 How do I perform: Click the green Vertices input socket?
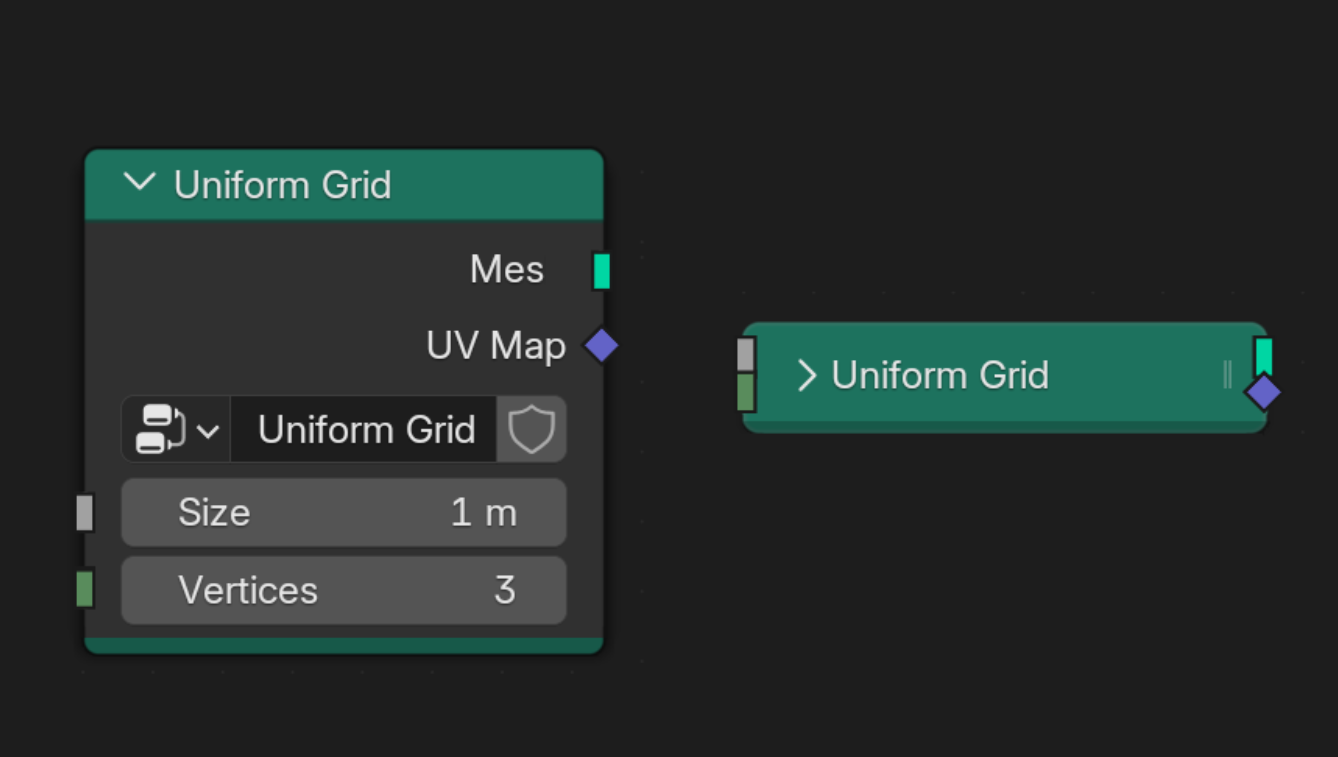[x=85, y=589]
